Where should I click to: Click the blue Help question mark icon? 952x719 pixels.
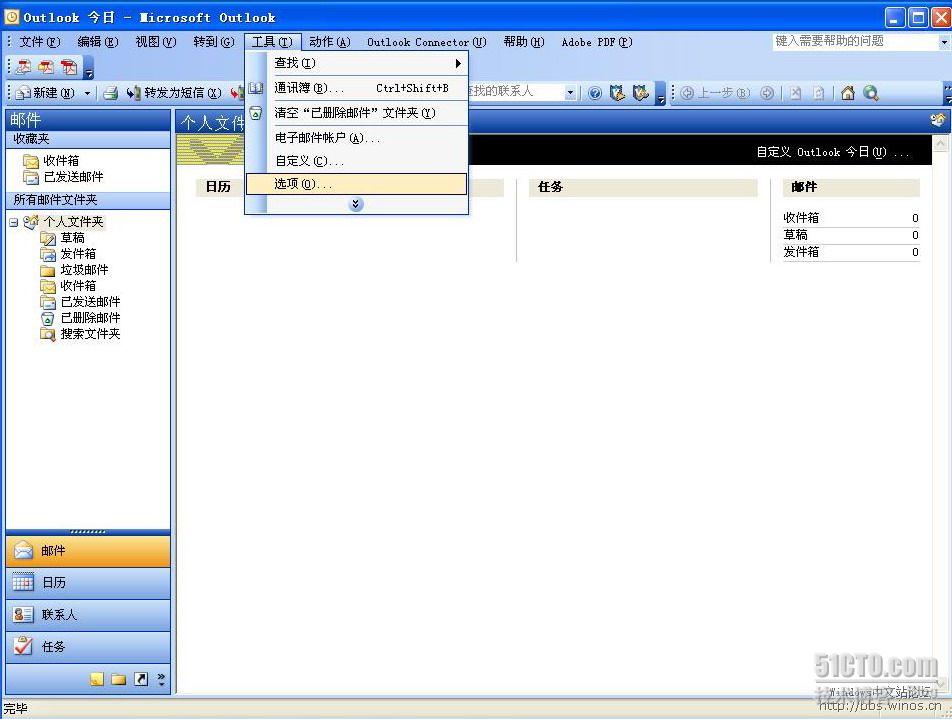tap(595, 93)
